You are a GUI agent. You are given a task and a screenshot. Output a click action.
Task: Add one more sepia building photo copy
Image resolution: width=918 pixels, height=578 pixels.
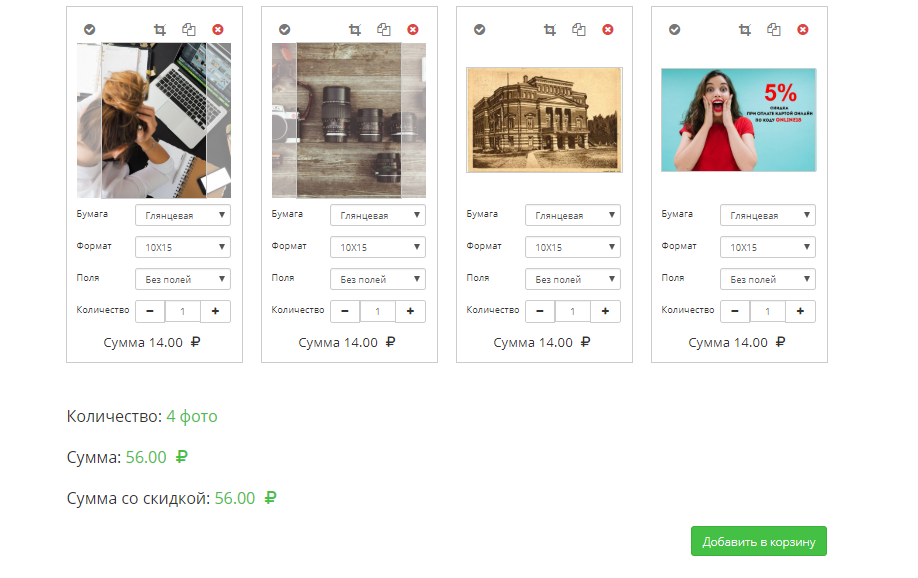click(x=605, y=312)
